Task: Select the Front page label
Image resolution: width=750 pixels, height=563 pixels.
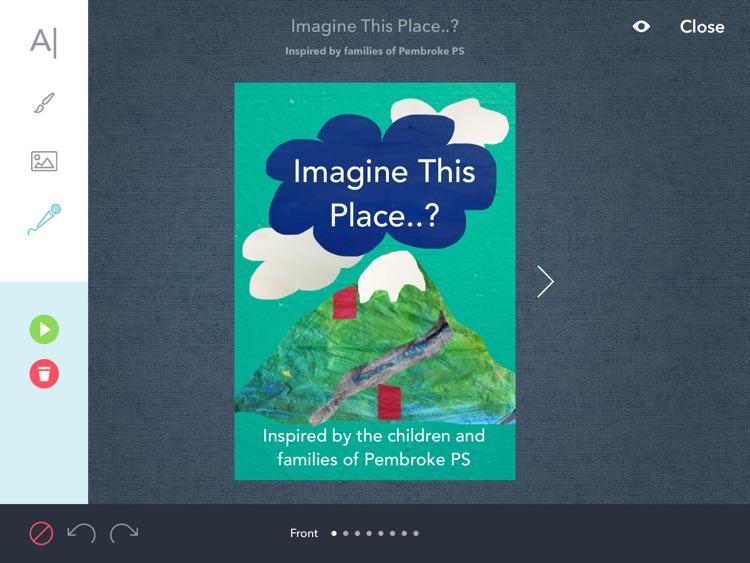Action: point(304,533)
